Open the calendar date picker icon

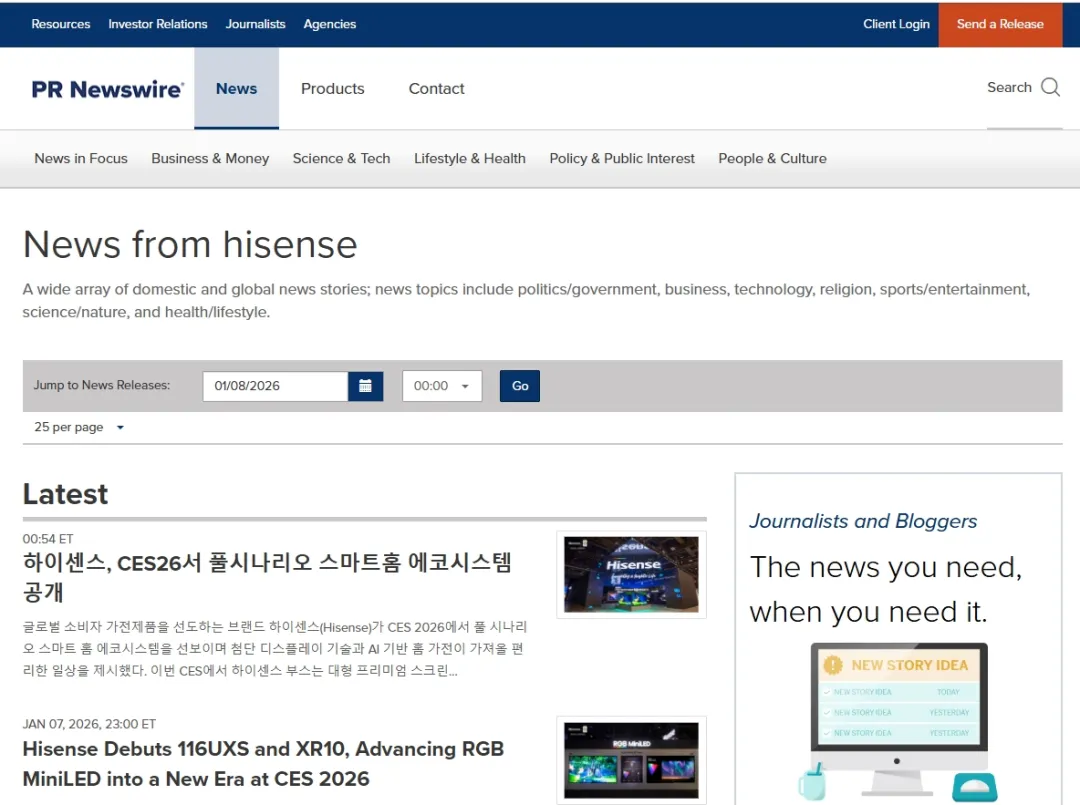pos(366,386)
